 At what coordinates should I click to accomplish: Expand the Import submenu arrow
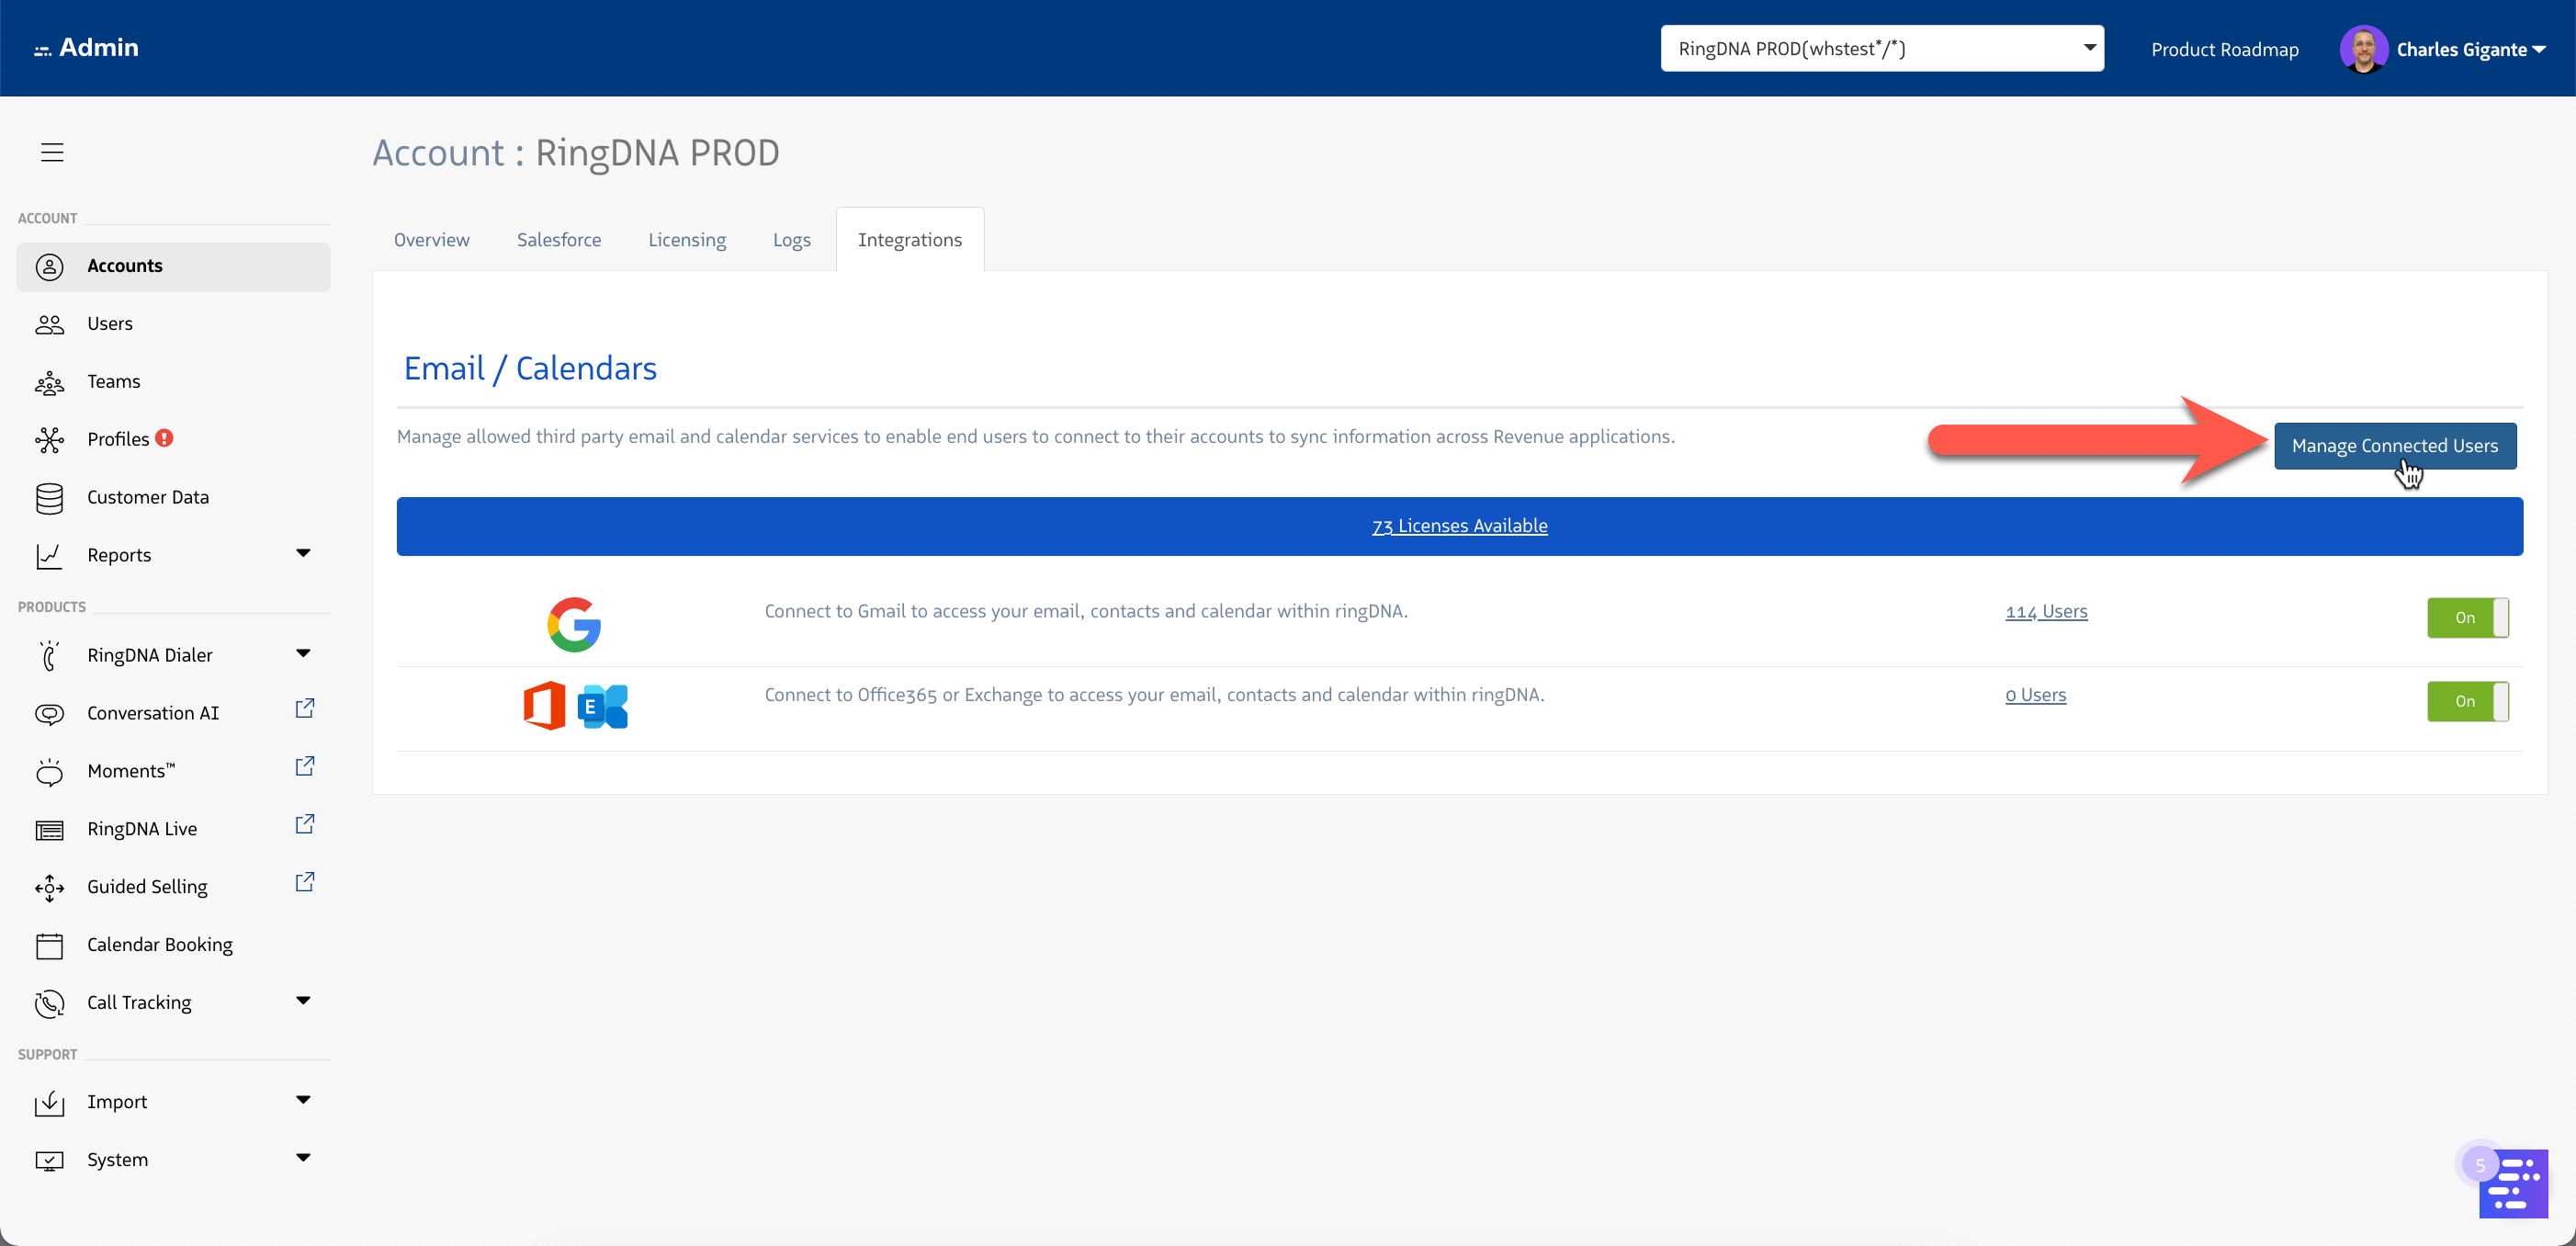[303, 1100]
